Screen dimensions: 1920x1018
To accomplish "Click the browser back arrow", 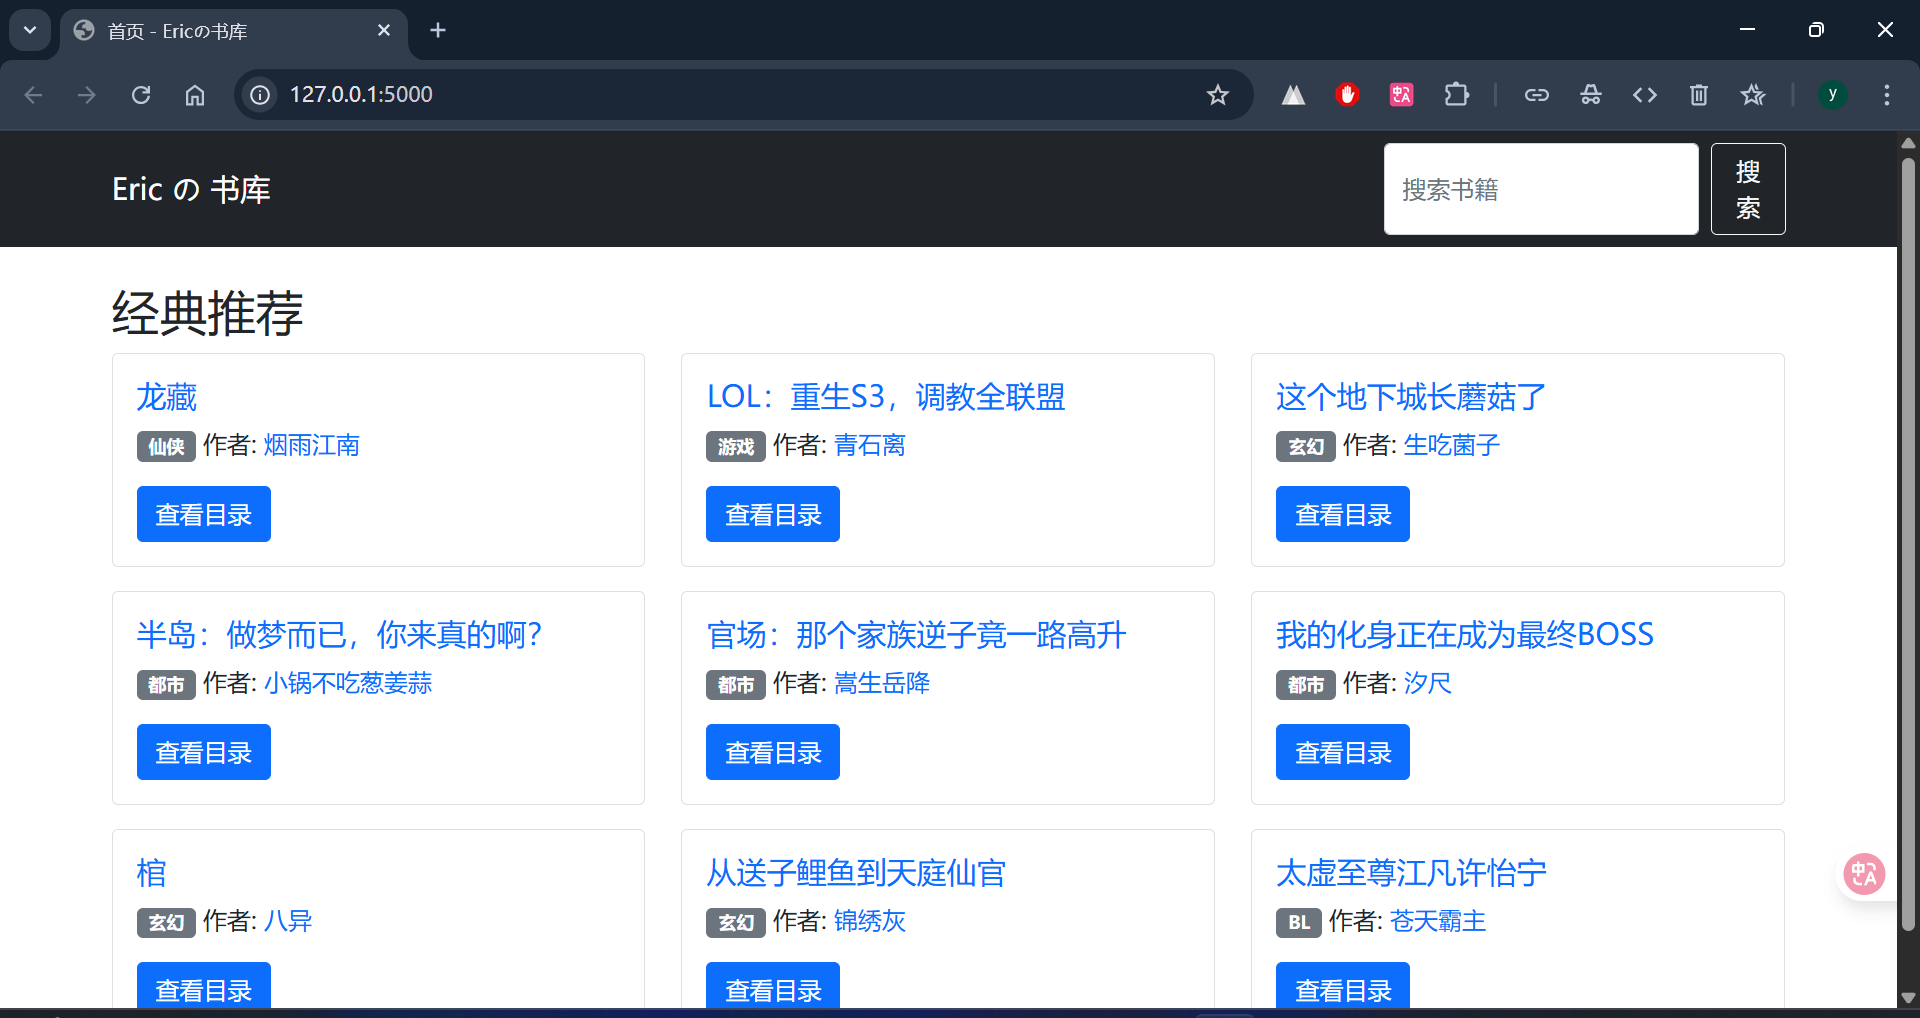I will pyautogui.click(x=33, y=95).
